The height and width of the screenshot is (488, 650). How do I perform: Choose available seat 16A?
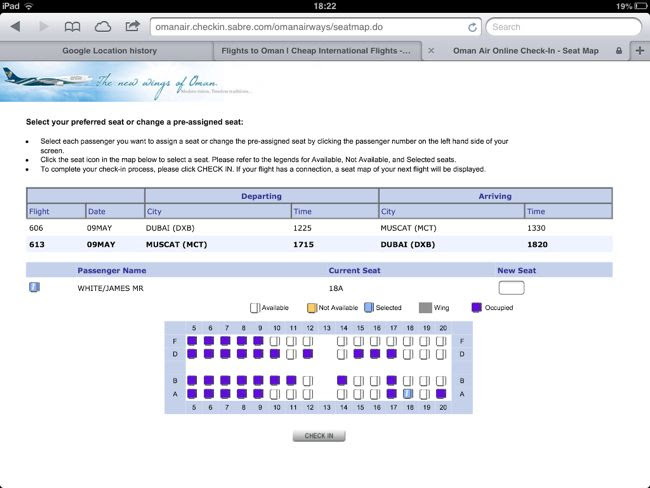pos(375,394)
